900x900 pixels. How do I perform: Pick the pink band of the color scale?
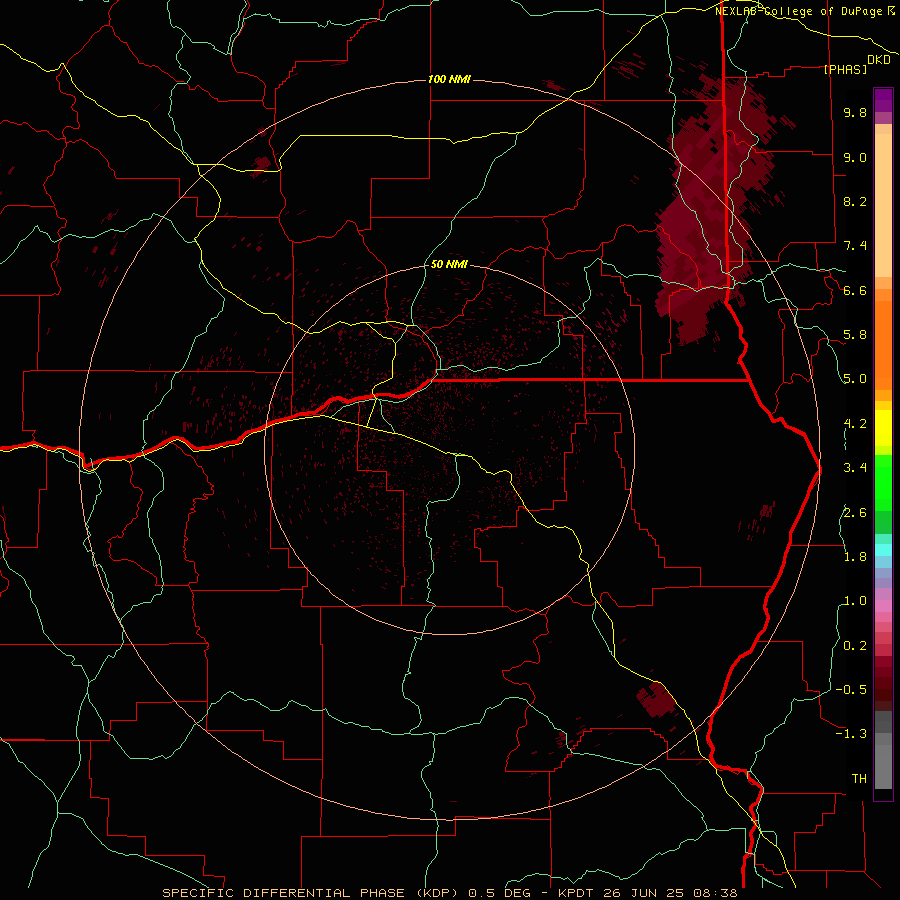(883, 606)
